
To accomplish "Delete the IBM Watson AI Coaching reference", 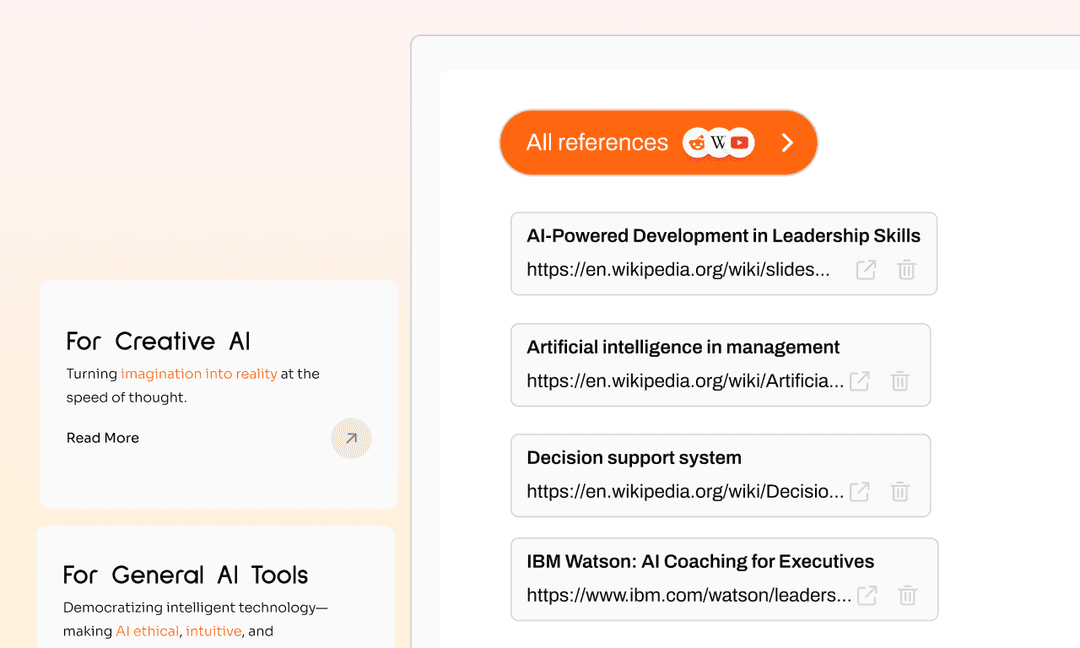I will tap(907, 596).
